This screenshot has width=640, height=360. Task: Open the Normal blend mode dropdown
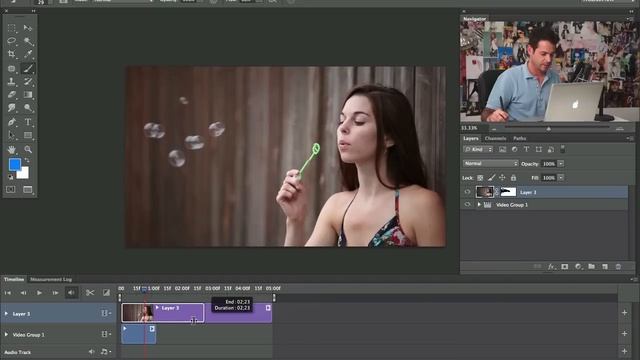coord(491,164)
